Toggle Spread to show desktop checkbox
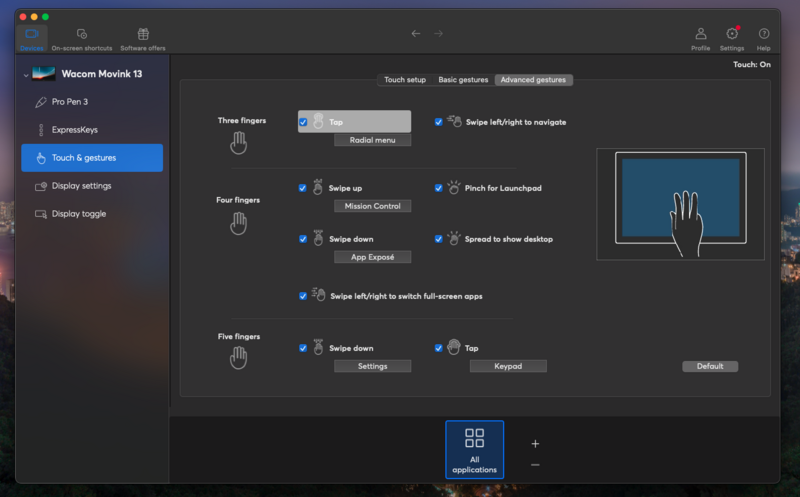The height and width of the screenshot is (497, 800). coord(438,239)
